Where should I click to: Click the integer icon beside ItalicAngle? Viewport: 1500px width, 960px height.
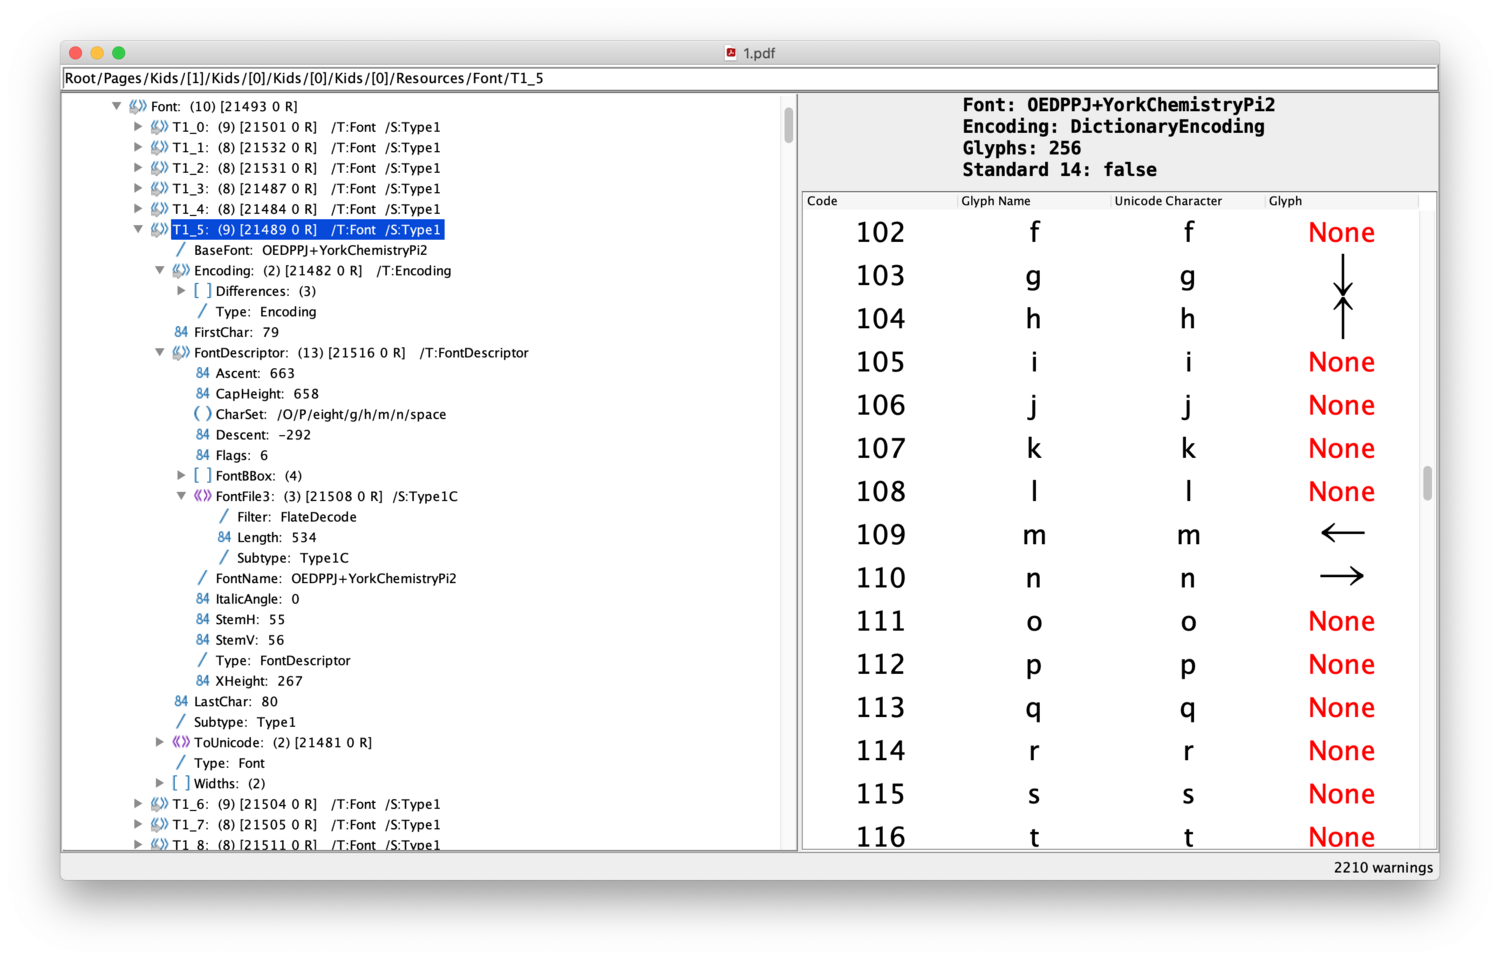(x=203, y=598)
